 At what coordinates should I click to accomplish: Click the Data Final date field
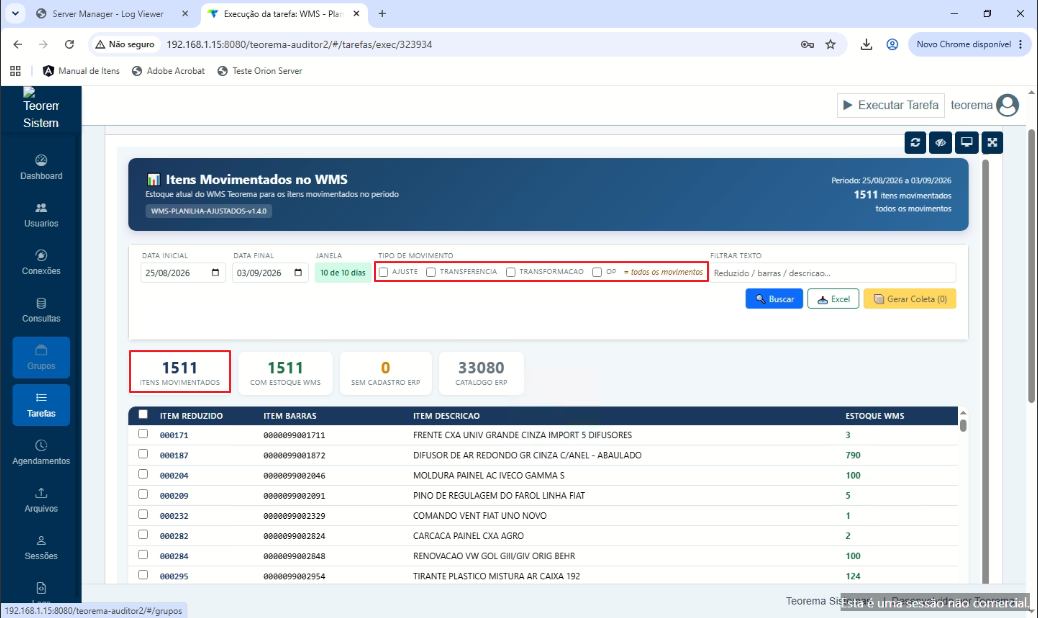pos(270,273)
